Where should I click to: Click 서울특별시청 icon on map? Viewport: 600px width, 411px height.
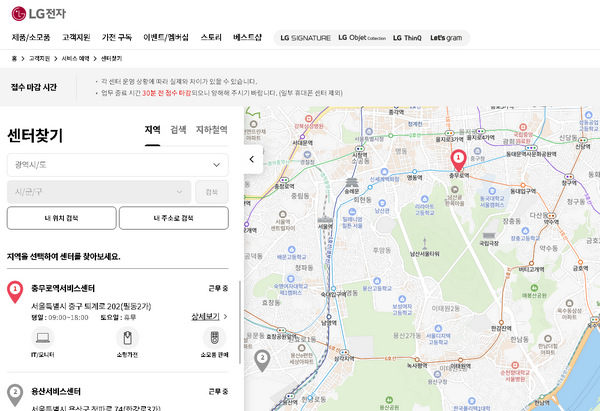tap(369, 132)
